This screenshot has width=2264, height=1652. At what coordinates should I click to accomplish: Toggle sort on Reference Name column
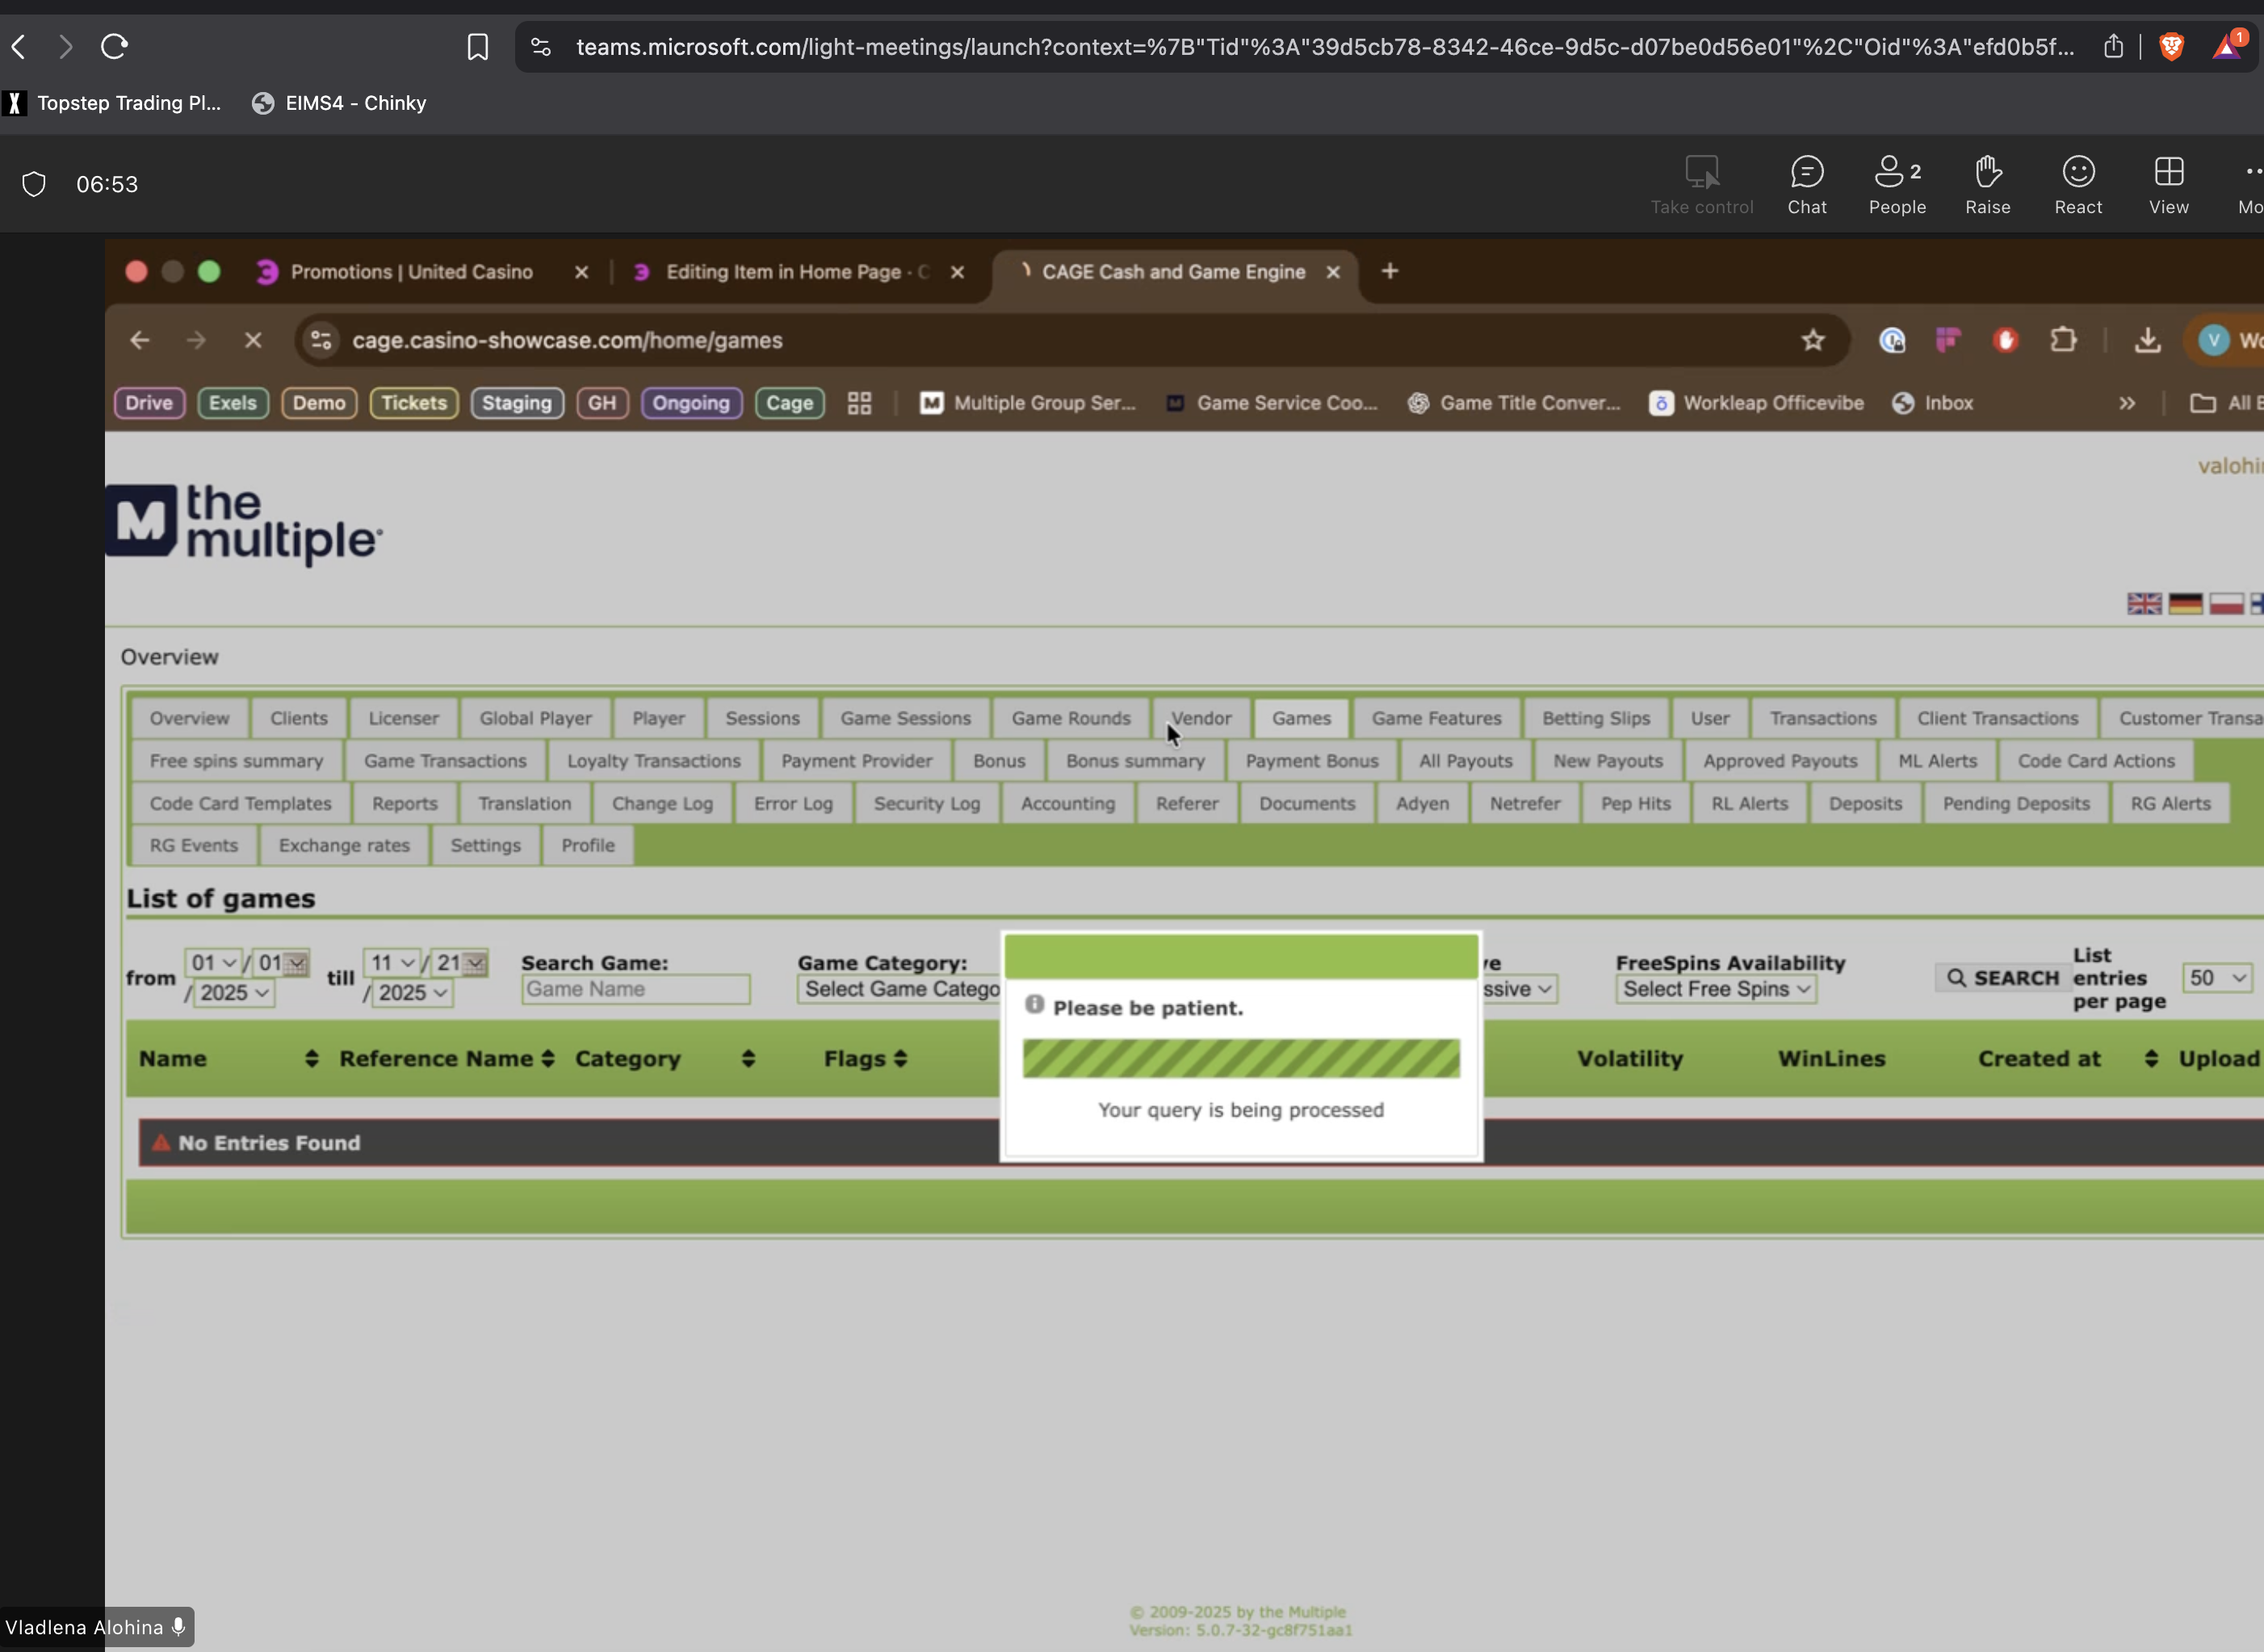(547, 1059)
